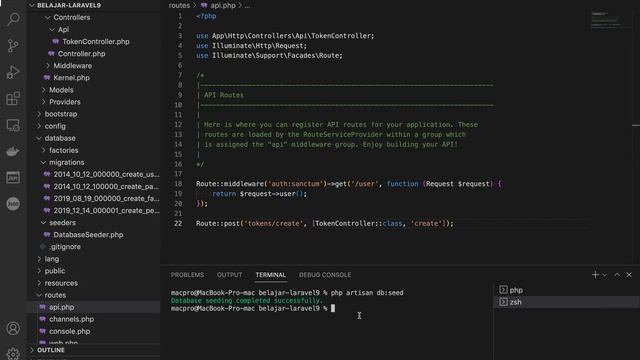Open the Extensions view
This screenshot has height=360, width=640.
13,98
